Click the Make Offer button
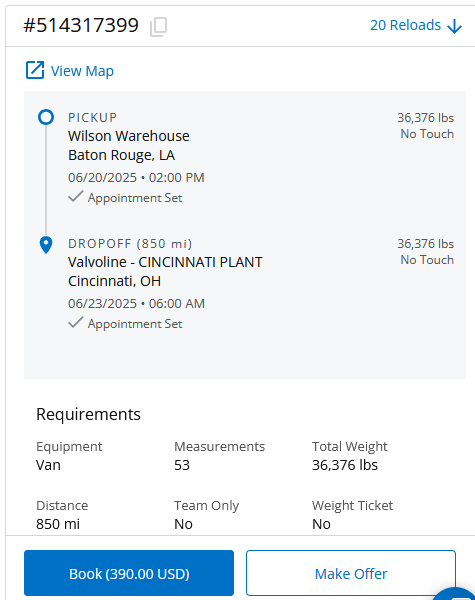 point(351,573)
